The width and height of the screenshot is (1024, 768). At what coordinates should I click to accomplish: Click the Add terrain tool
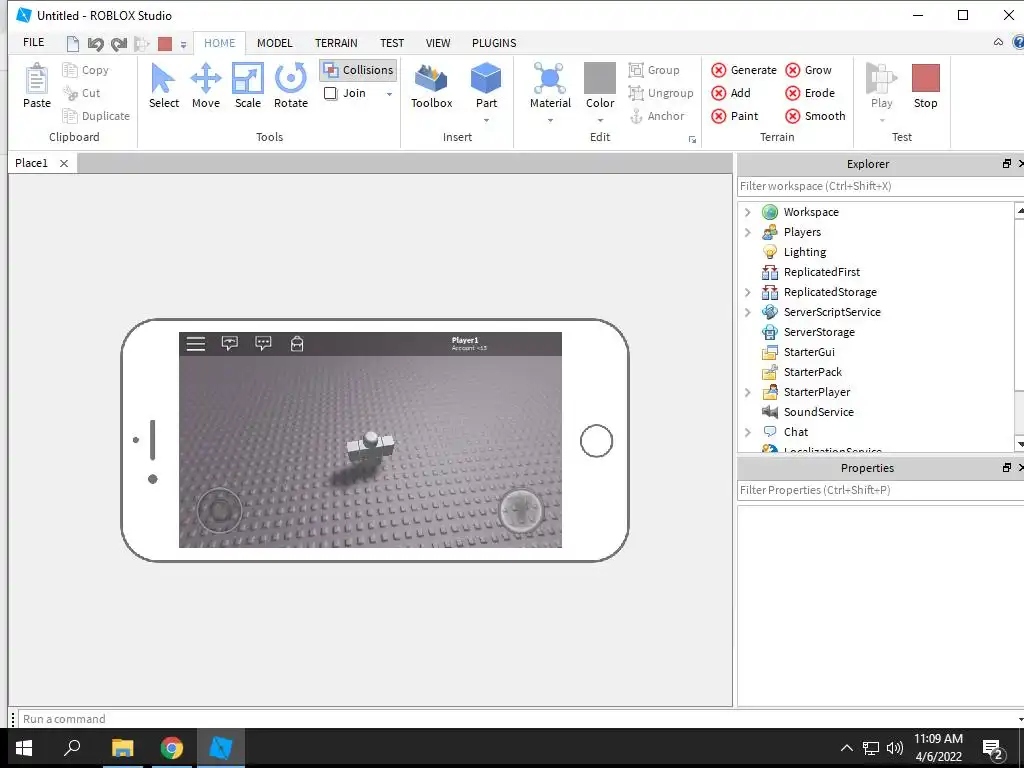tap(731, 93)
